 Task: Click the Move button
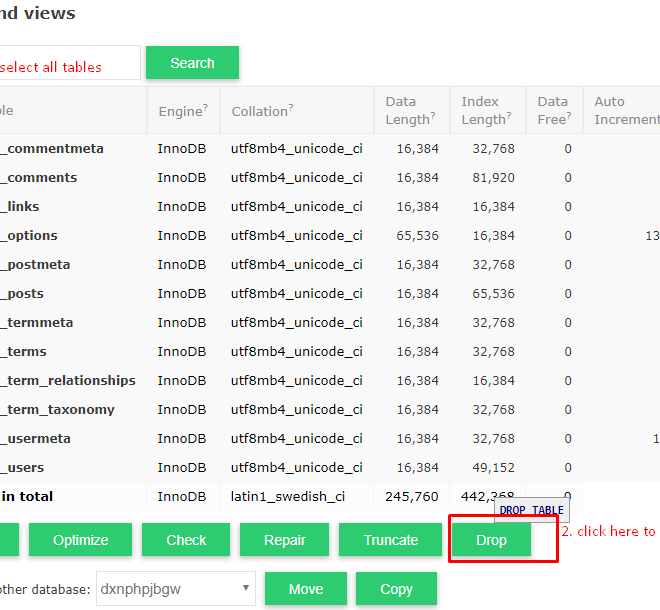[306, 589]
